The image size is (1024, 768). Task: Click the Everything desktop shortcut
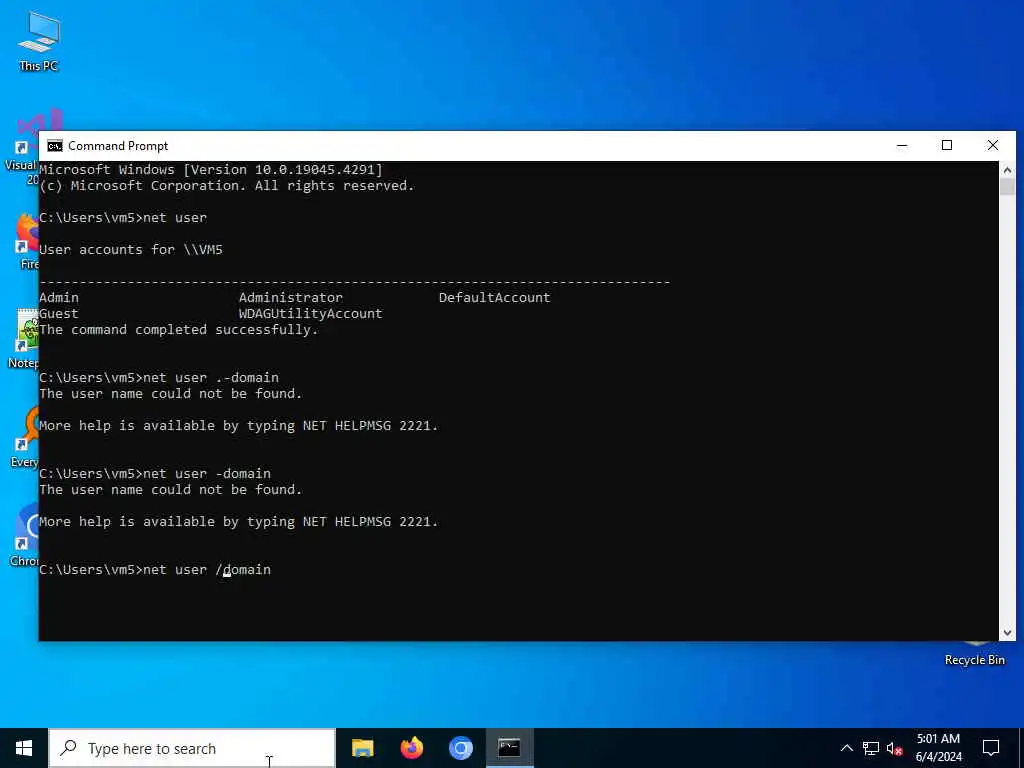(25, 439)
